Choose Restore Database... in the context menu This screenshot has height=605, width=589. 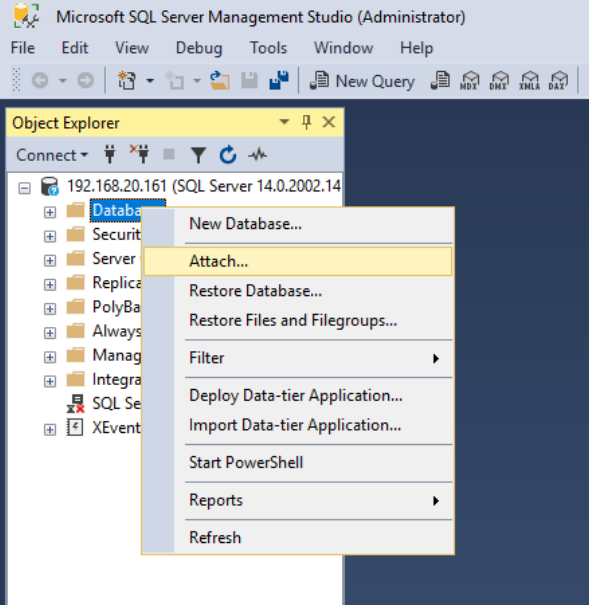297,291
